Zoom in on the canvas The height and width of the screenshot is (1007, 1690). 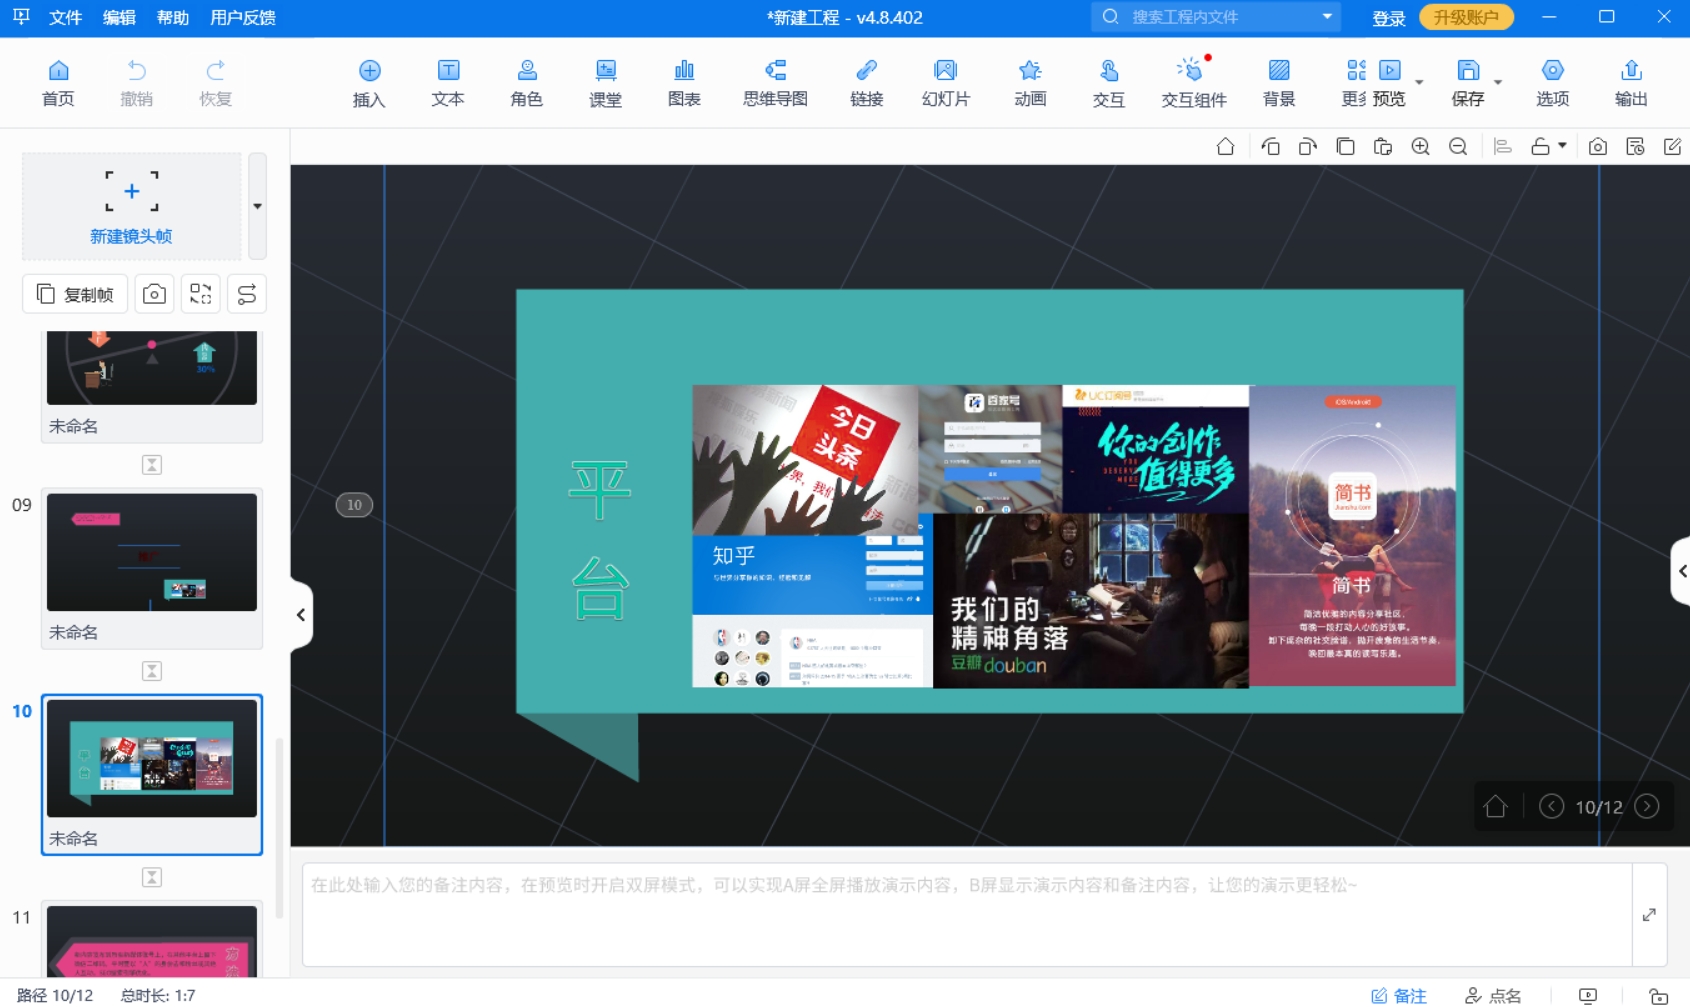1420,147
